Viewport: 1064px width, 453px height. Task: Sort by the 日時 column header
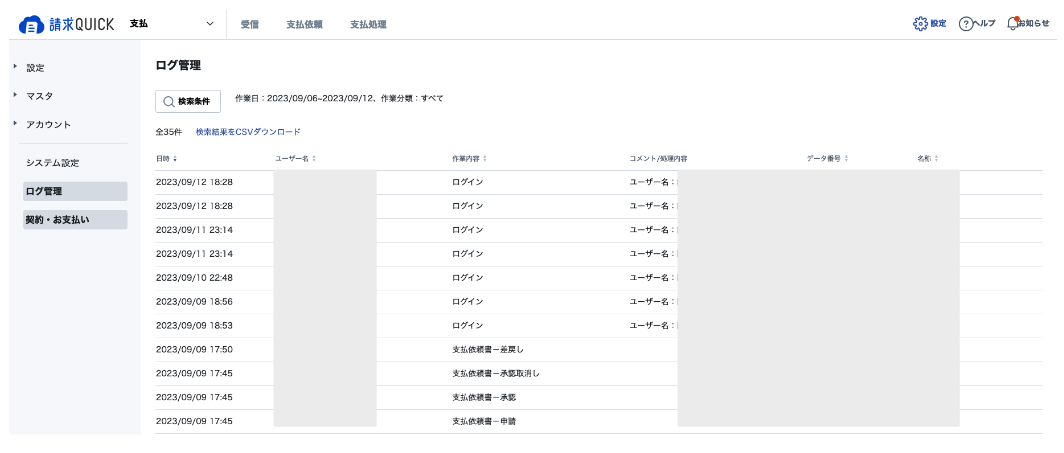coord(166,158)
